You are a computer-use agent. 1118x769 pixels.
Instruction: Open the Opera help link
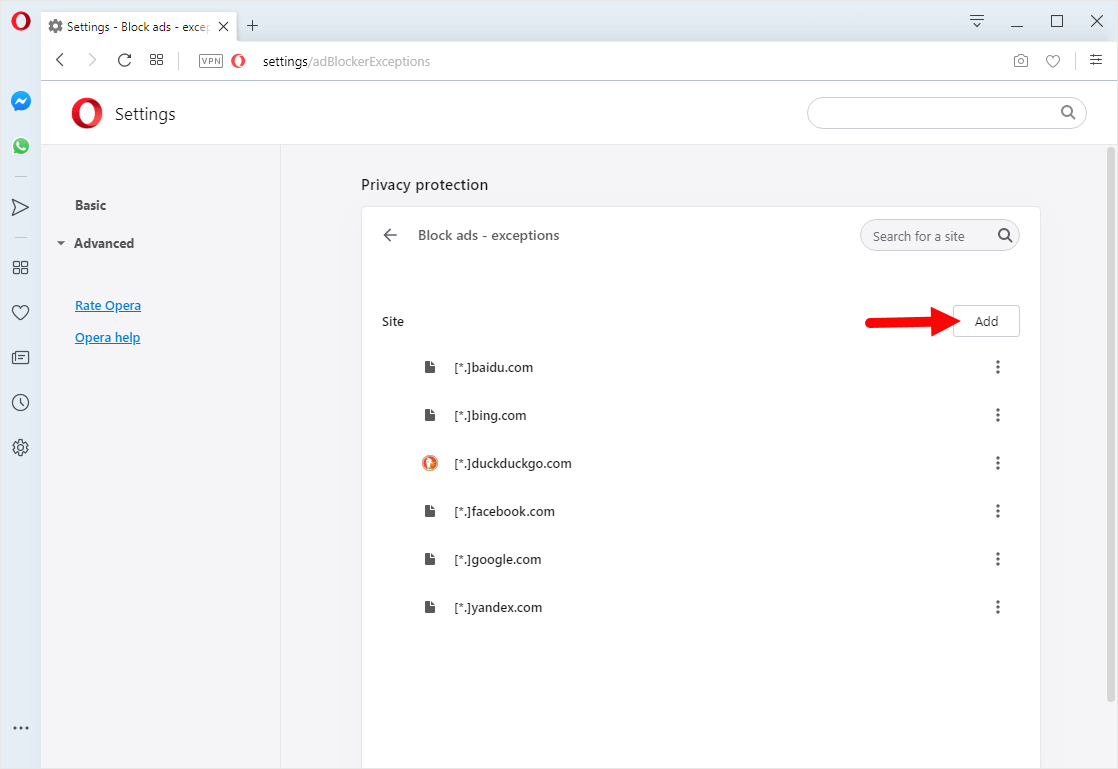[108, 337]
